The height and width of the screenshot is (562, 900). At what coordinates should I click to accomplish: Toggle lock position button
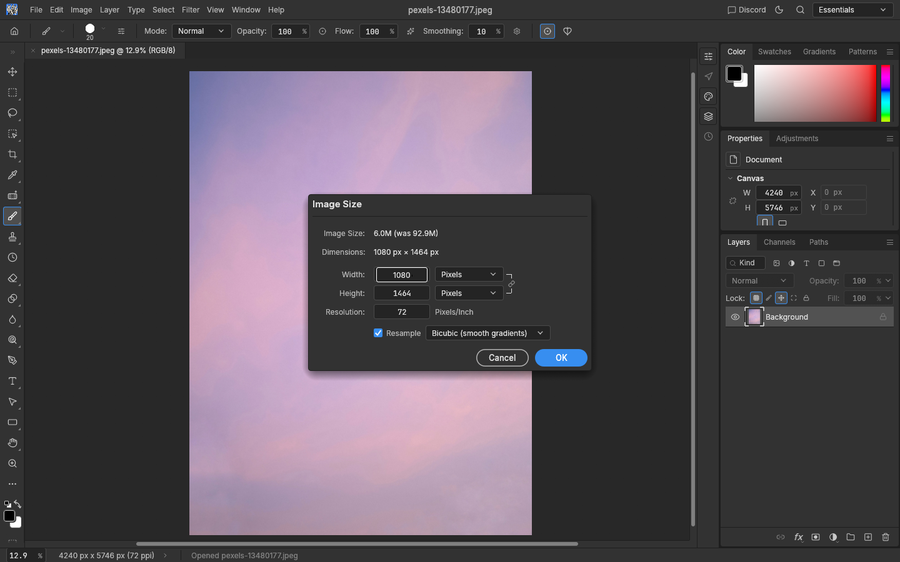point(781,298)
